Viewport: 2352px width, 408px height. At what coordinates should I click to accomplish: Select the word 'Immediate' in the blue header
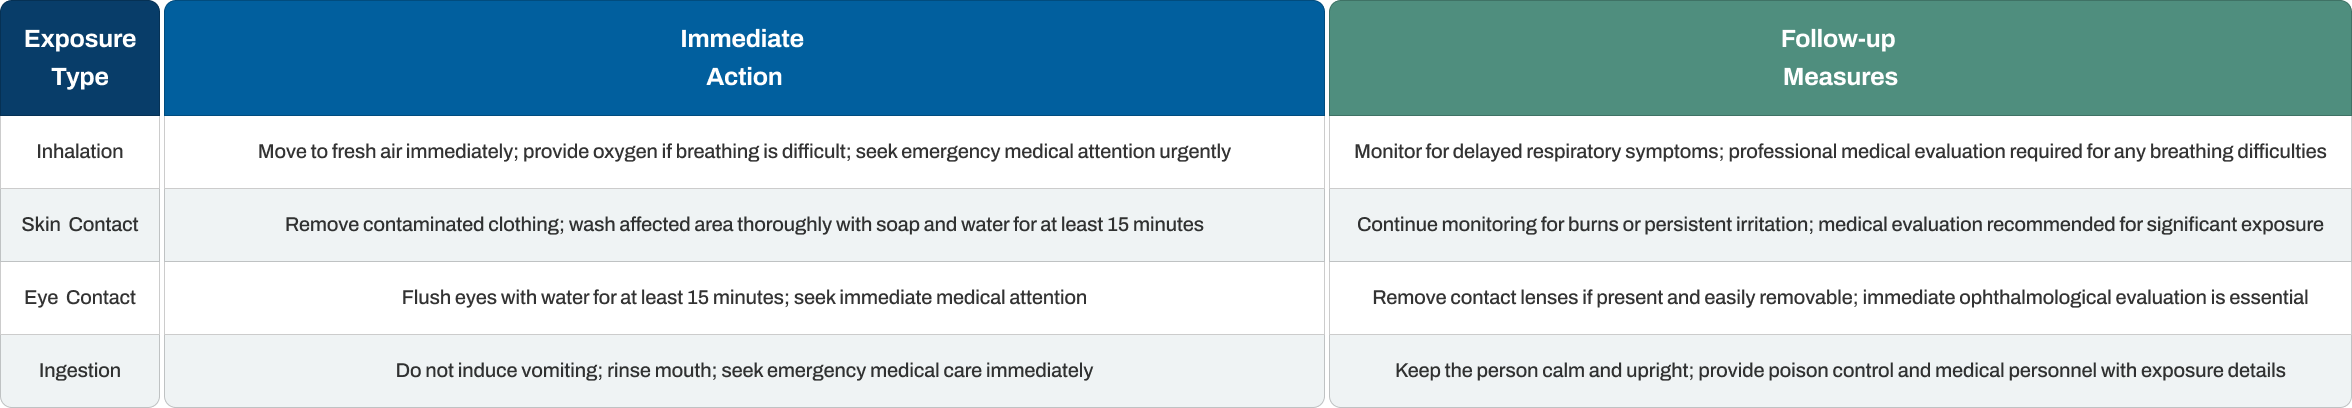coord(742,39)
